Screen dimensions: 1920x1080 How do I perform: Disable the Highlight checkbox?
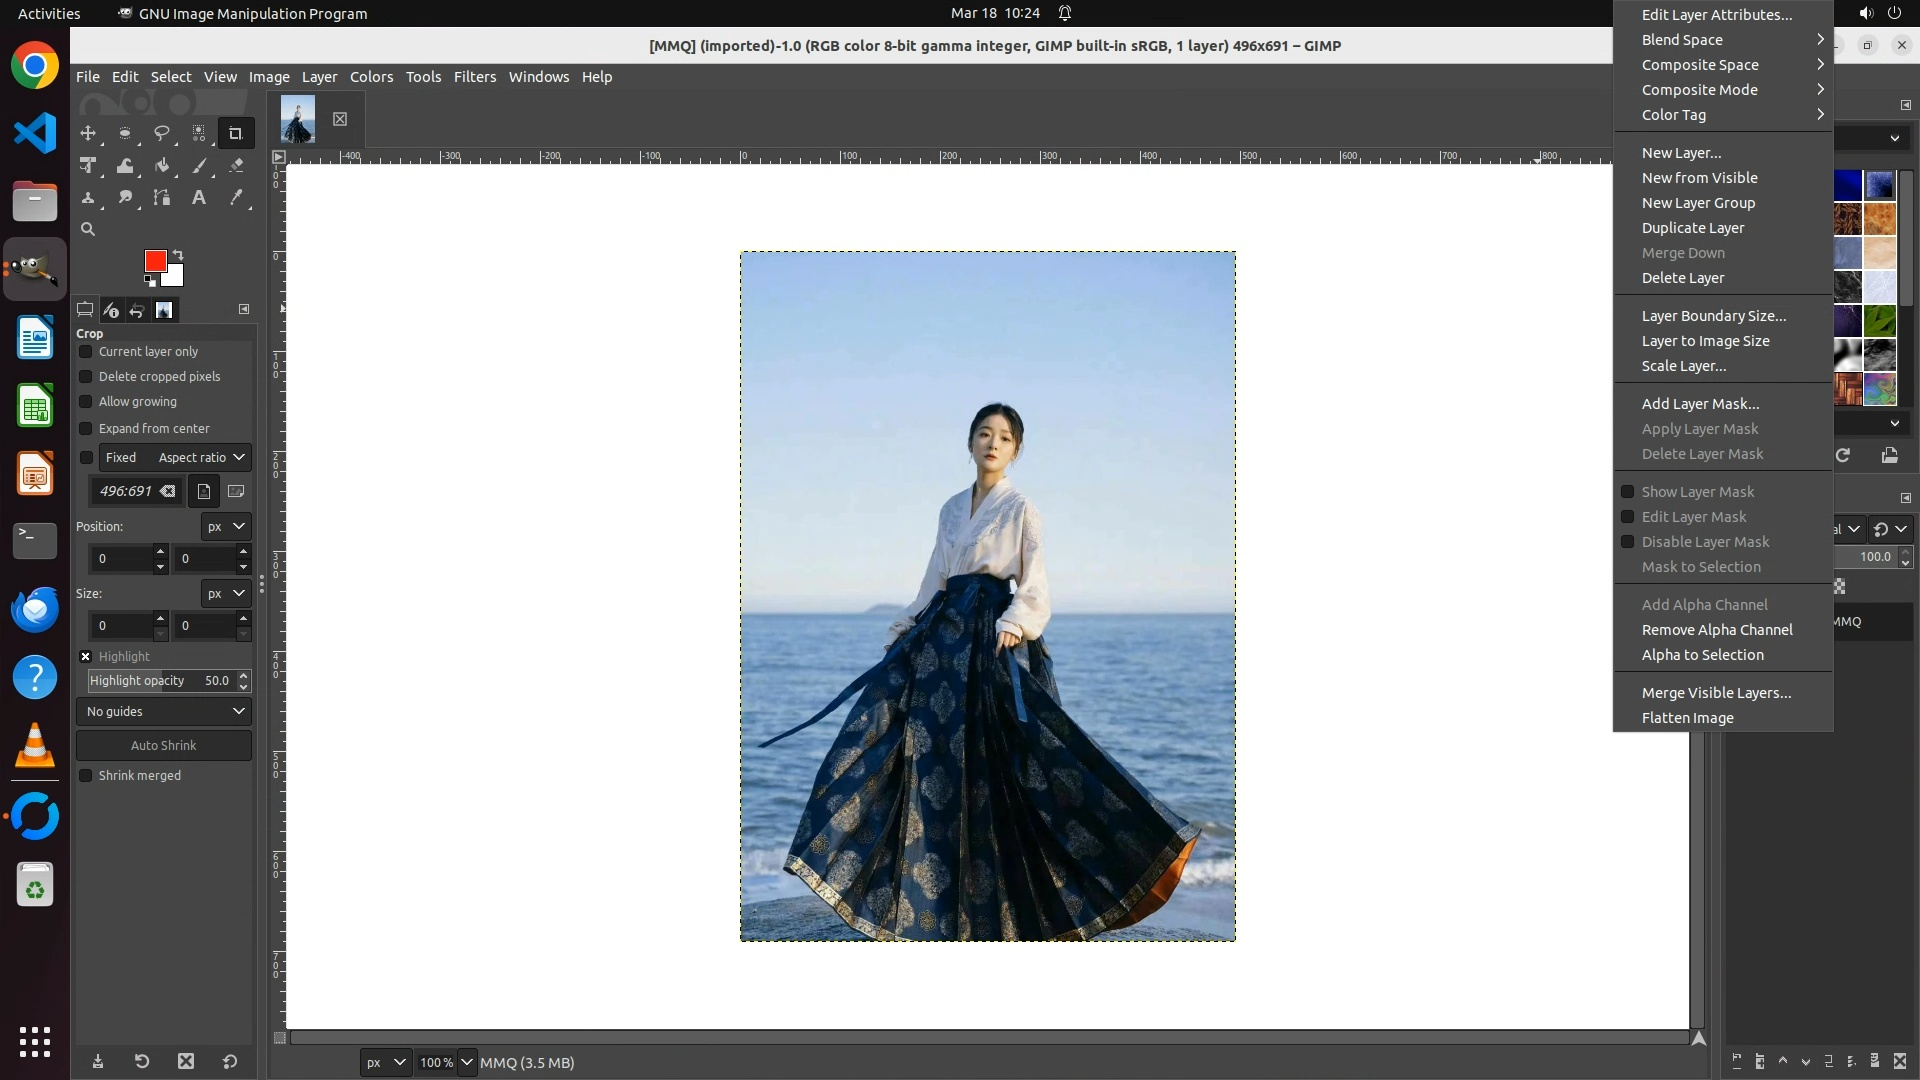pos(86,657)
